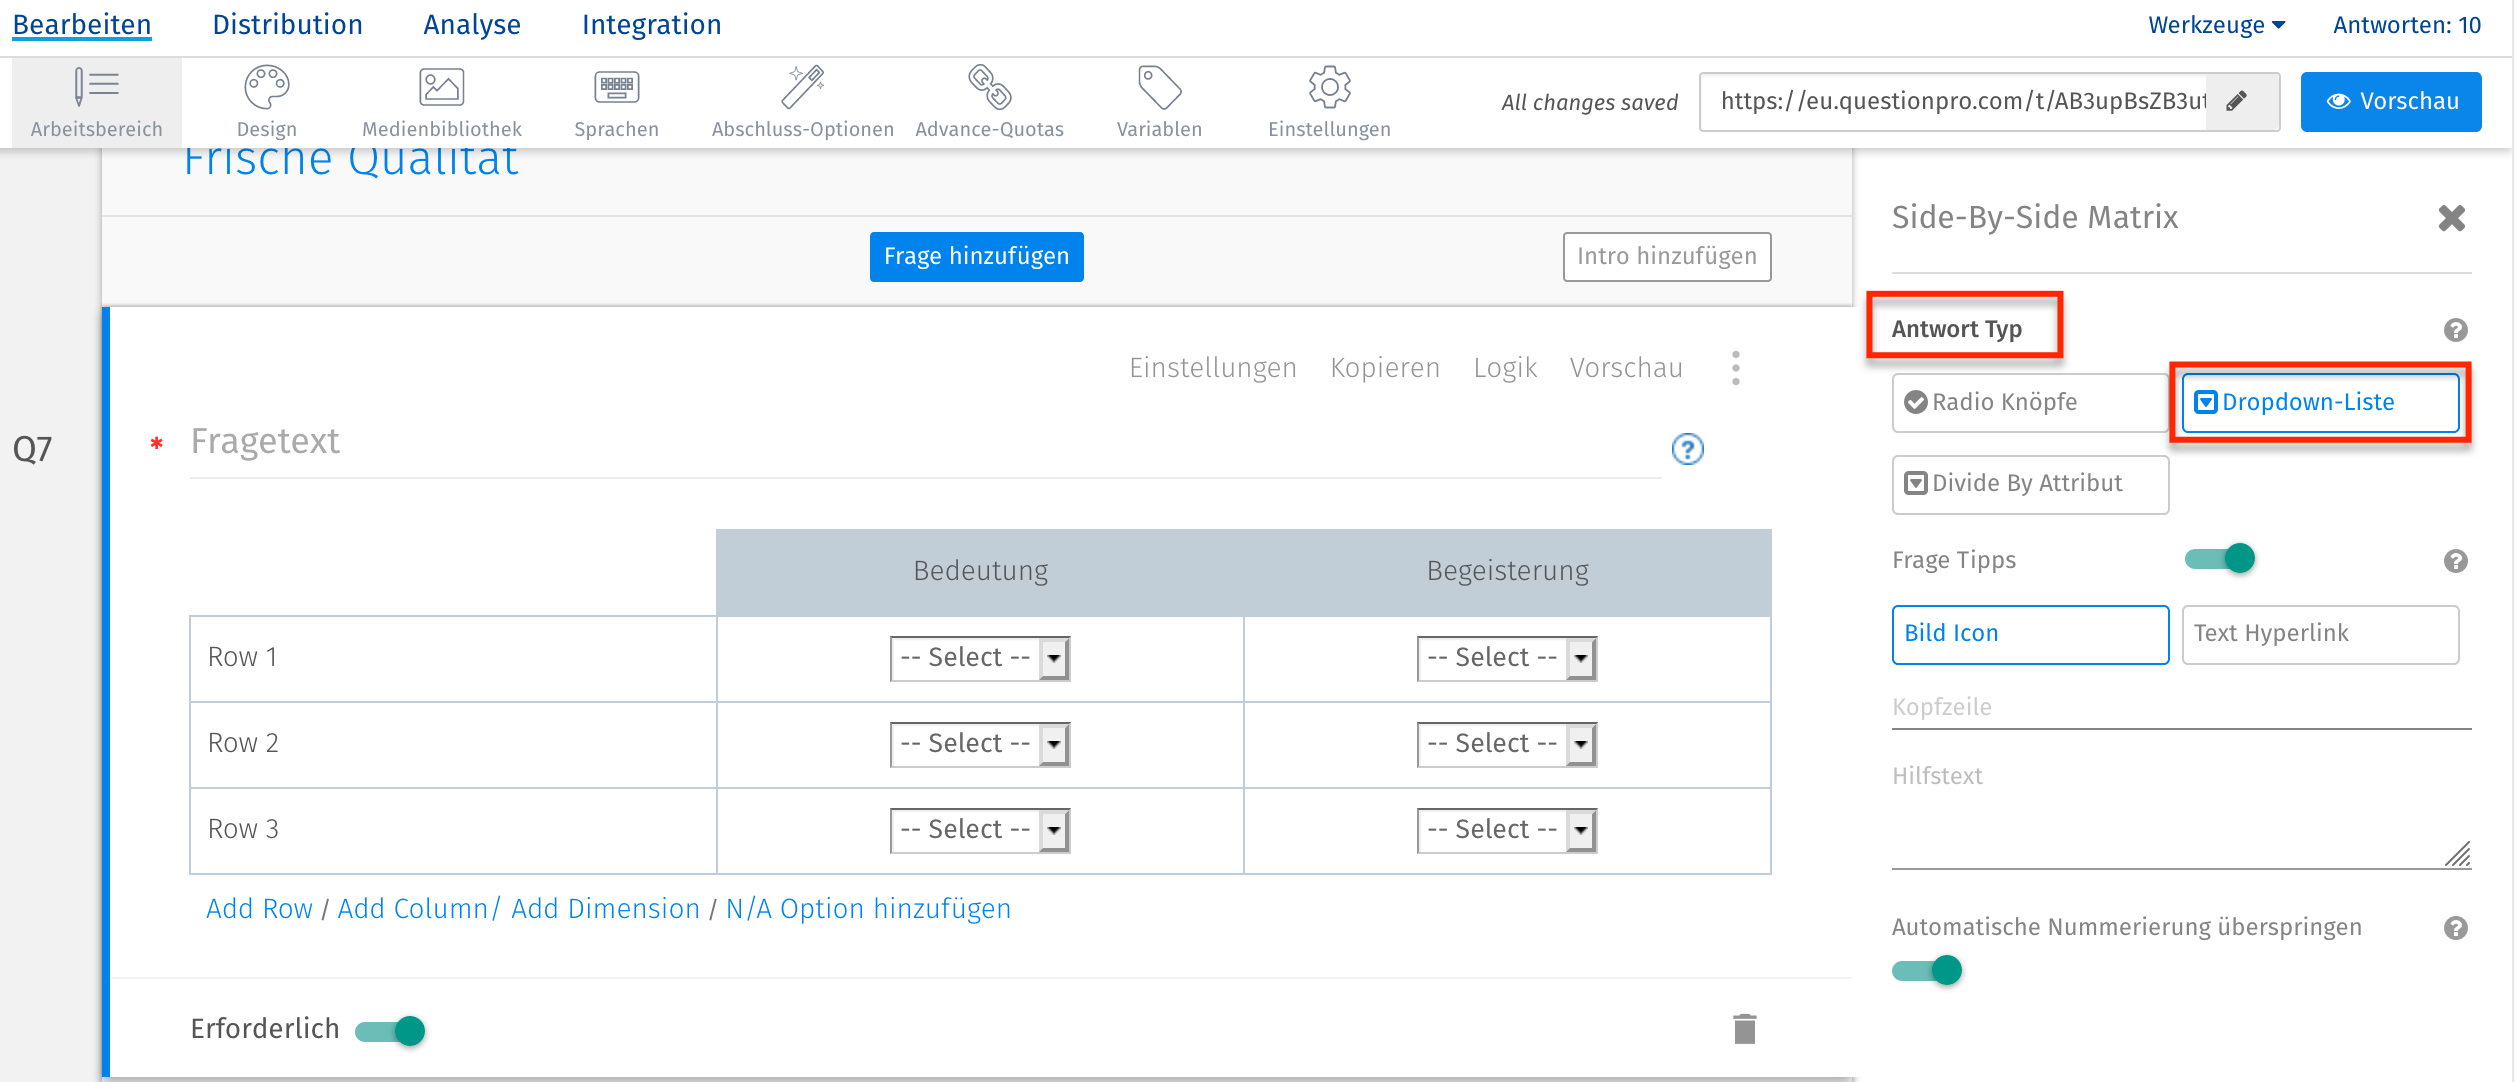2516x1082 pixels.
Task: Open Advance-Quotas settings
Action: [x=989, y=100]
